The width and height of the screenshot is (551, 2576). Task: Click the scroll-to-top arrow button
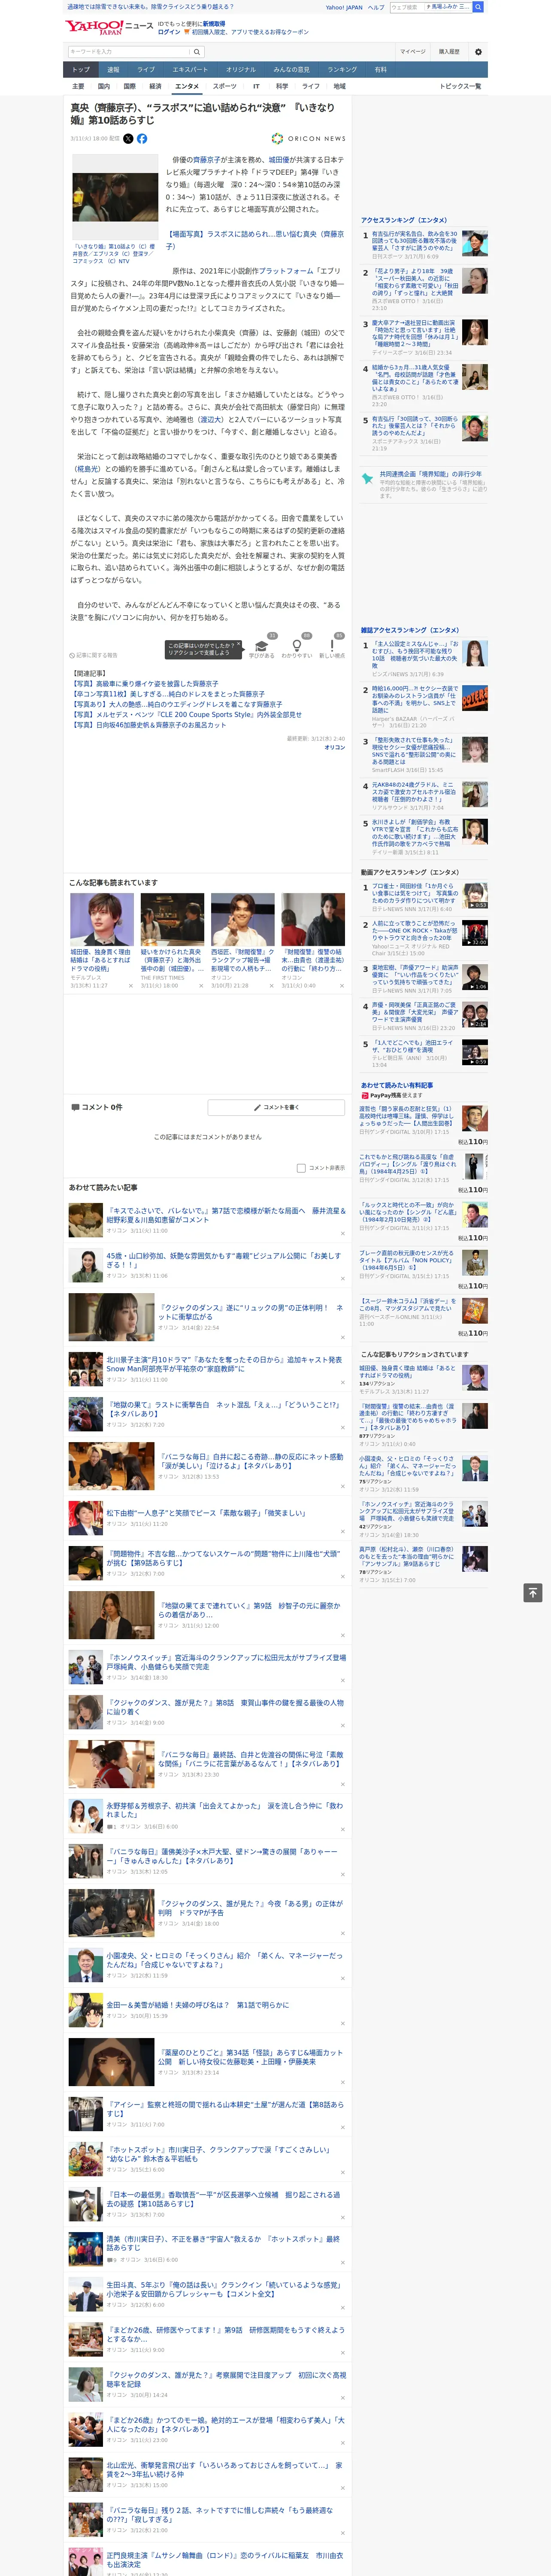[533, 1592]
